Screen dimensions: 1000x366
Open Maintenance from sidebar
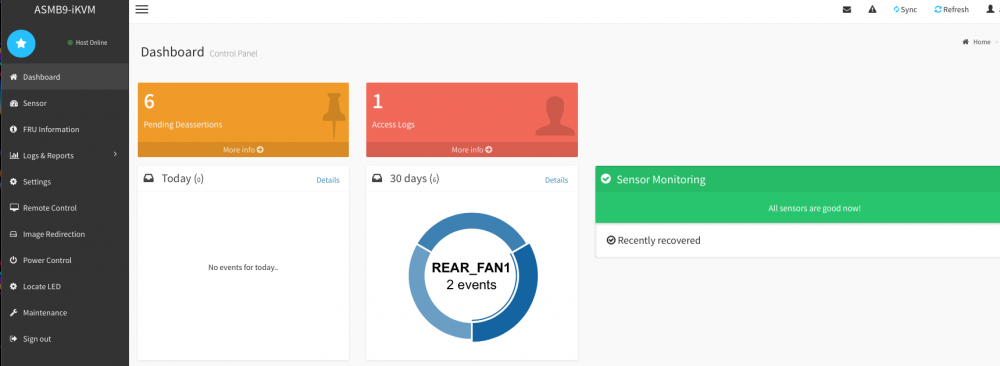click(64, 312)
